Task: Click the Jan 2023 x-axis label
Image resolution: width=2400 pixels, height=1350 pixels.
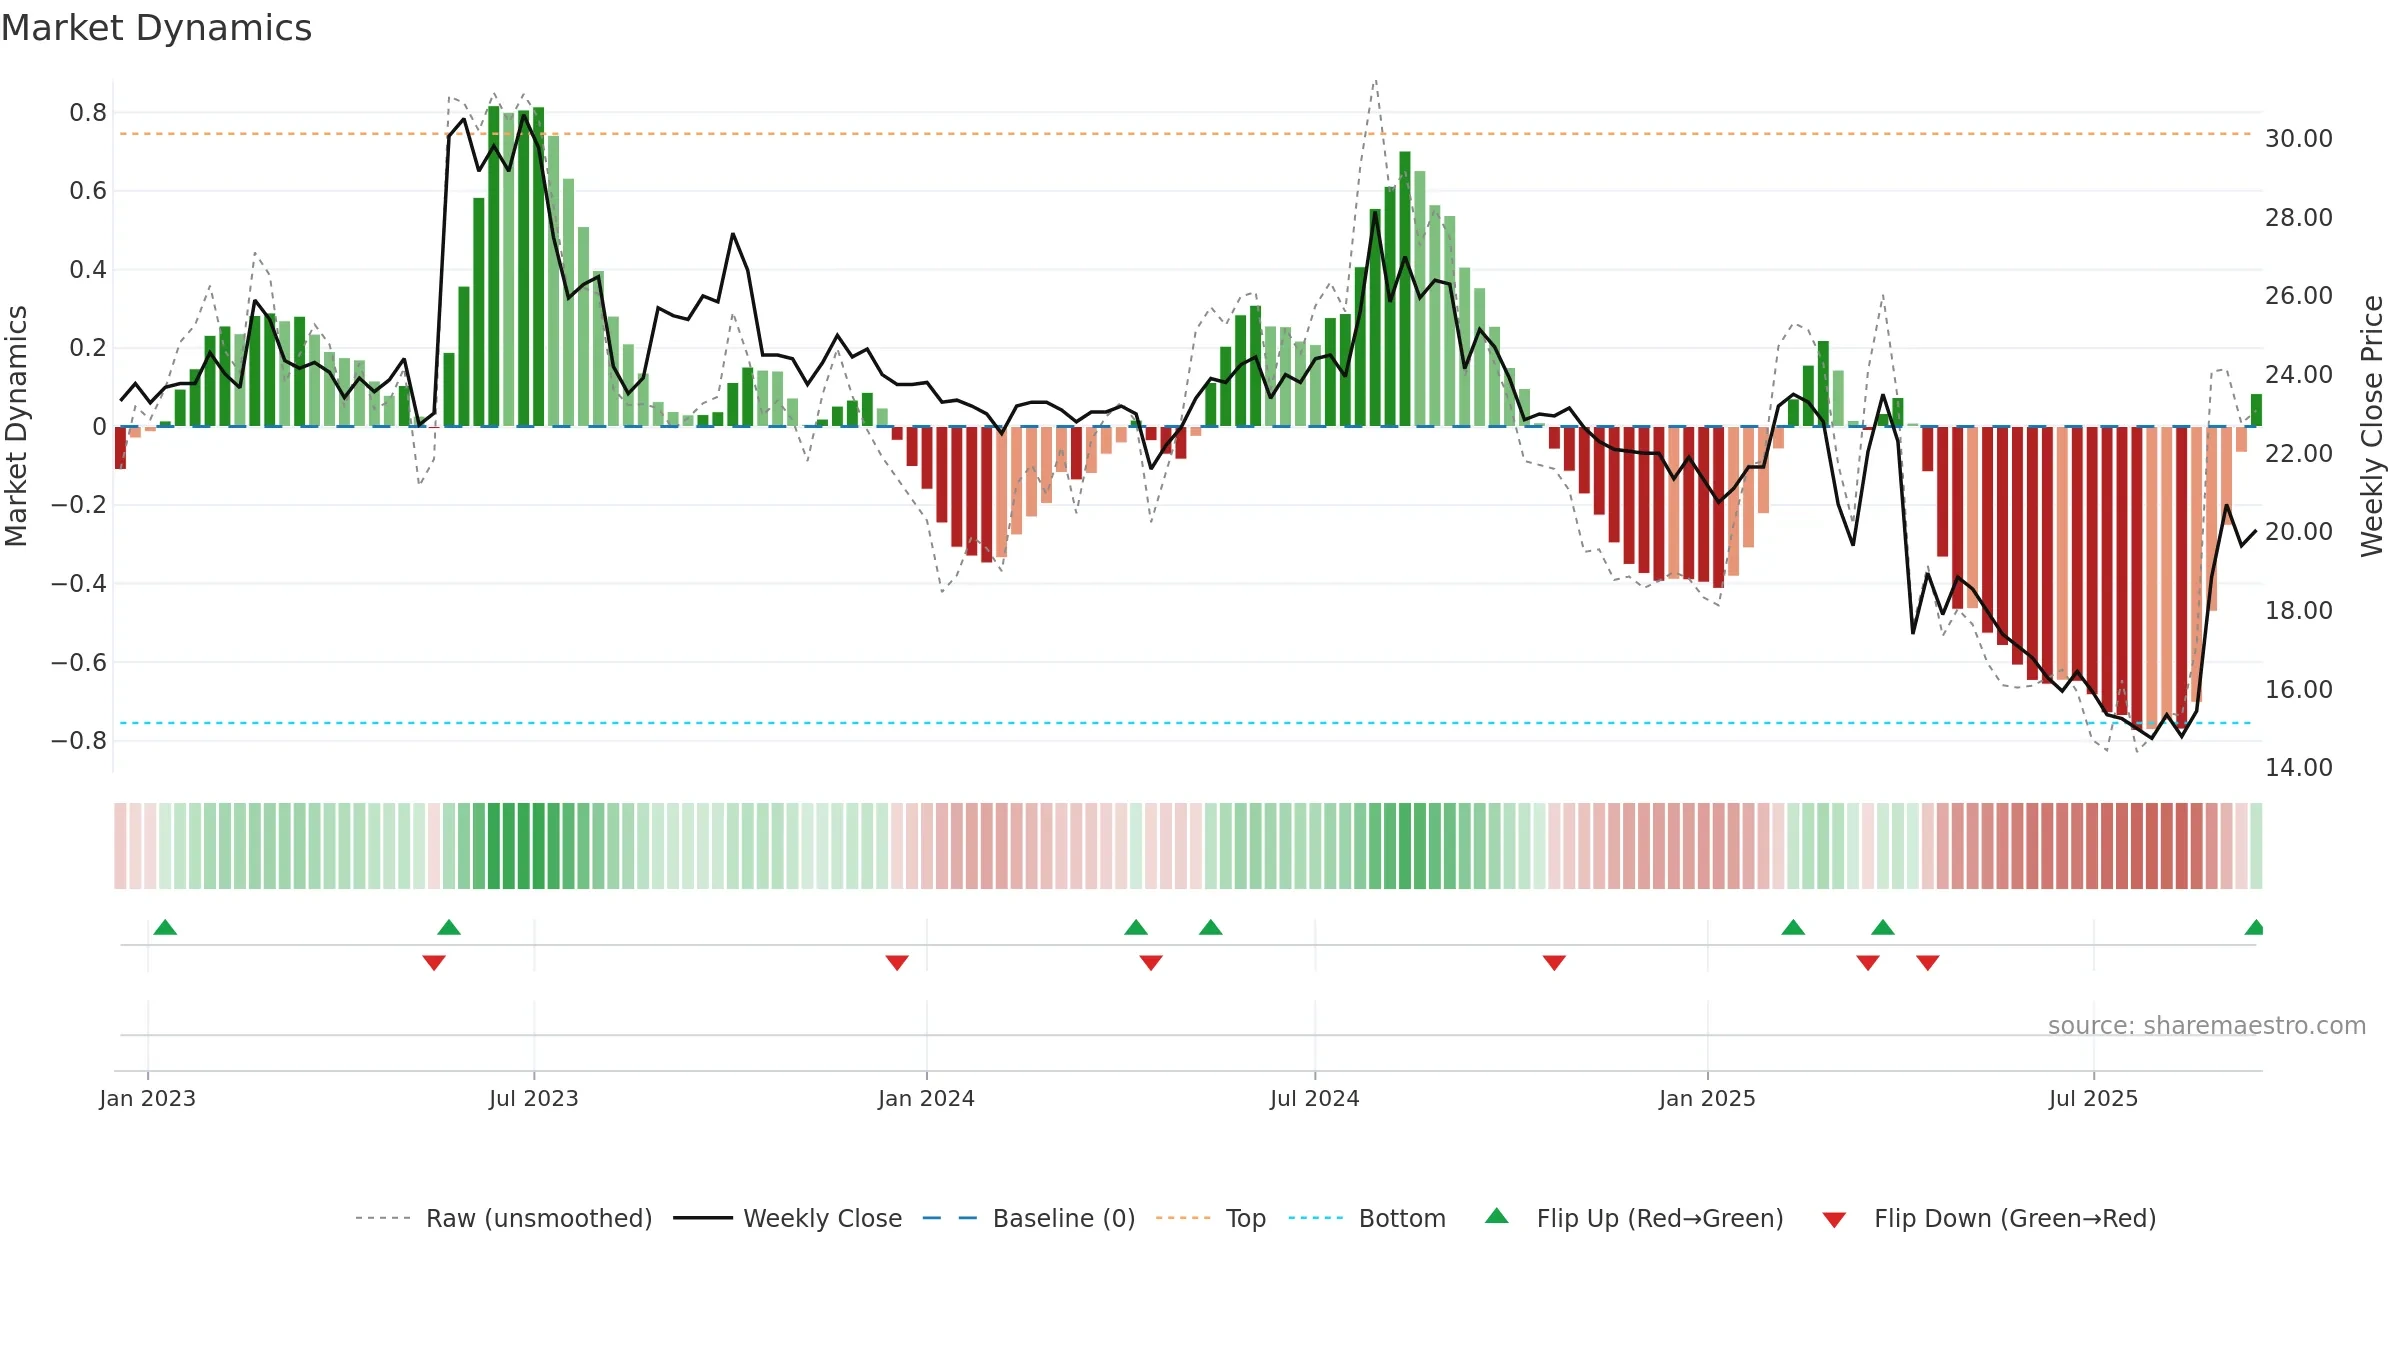Action: (148, 1098)
